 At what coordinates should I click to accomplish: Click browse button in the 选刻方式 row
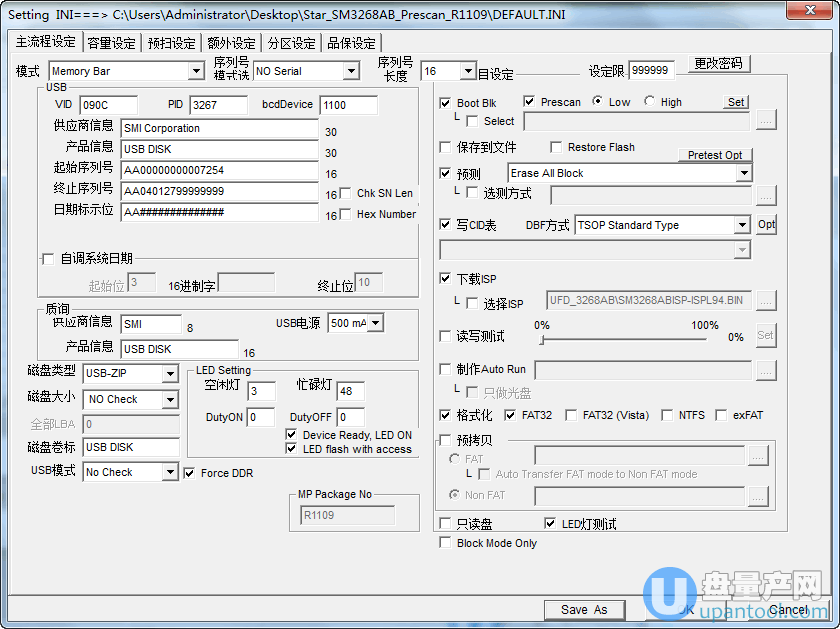pos(765,195)
